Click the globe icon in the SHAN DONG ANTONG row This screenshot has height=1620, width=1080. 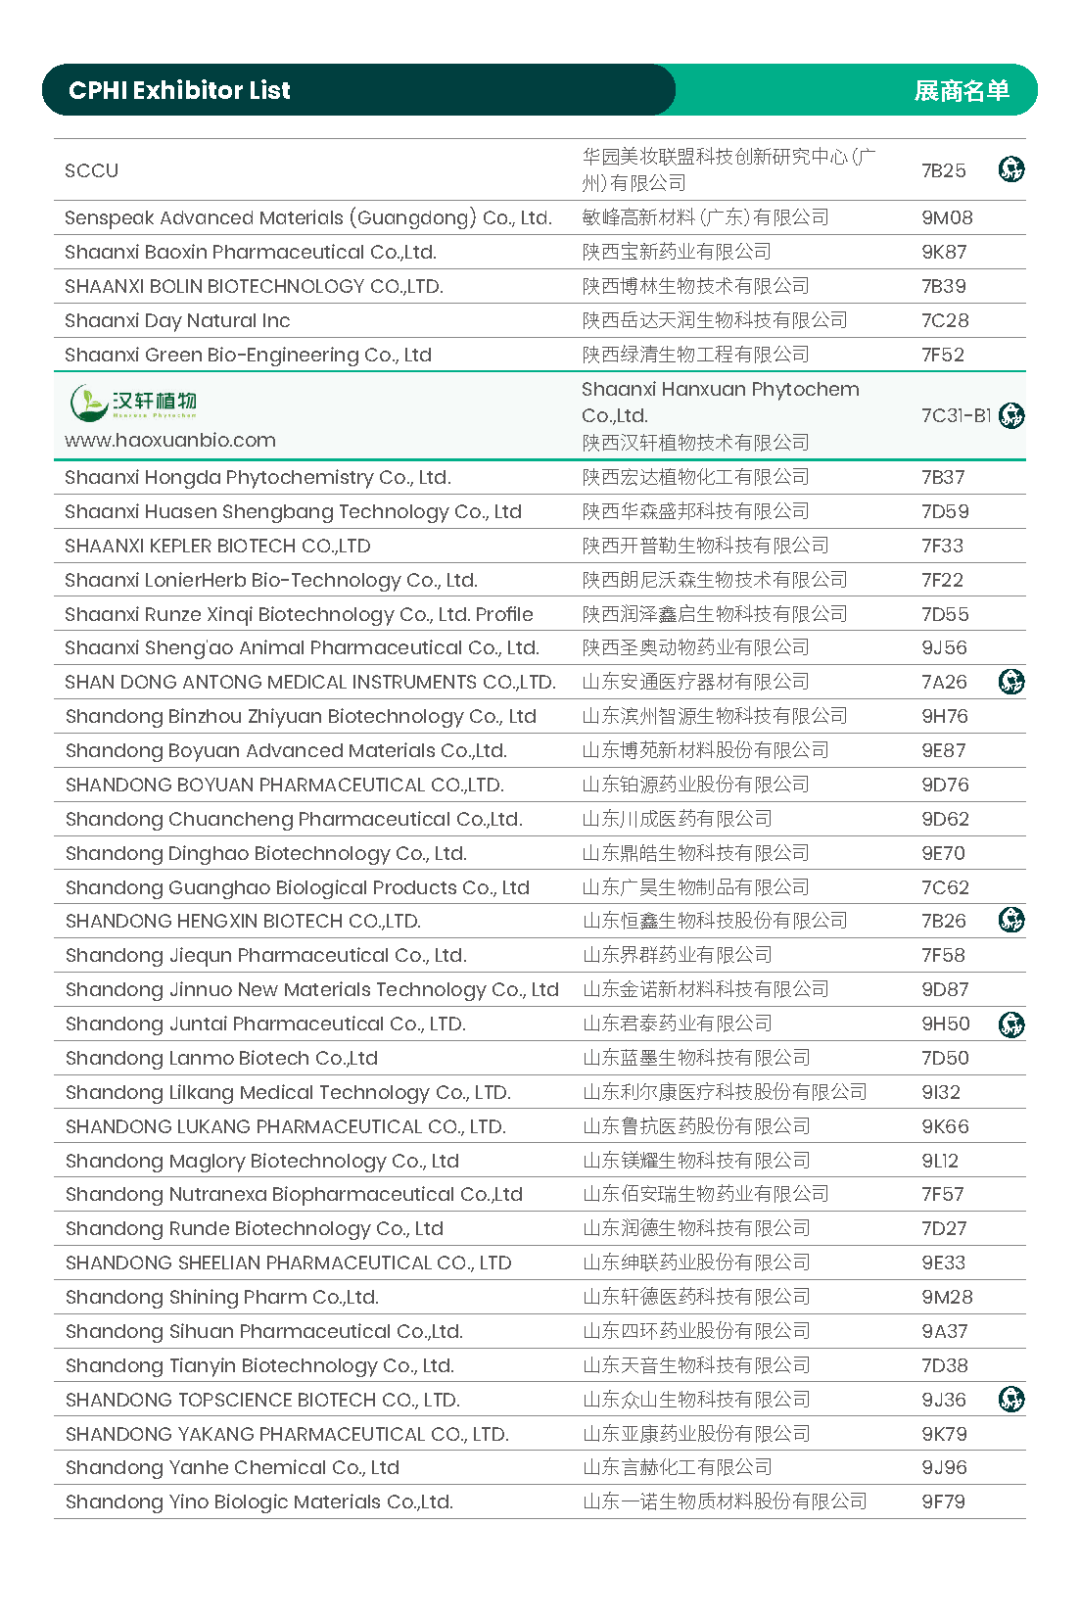point(1011,682)
